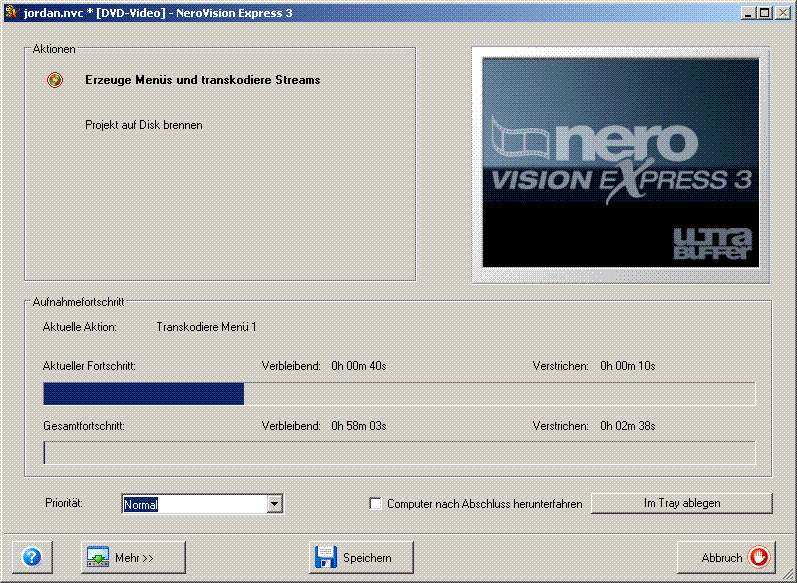Click the total elapsed time 0h 02m 38s
This screenshot has height=583, width=797.
point(628,426)
